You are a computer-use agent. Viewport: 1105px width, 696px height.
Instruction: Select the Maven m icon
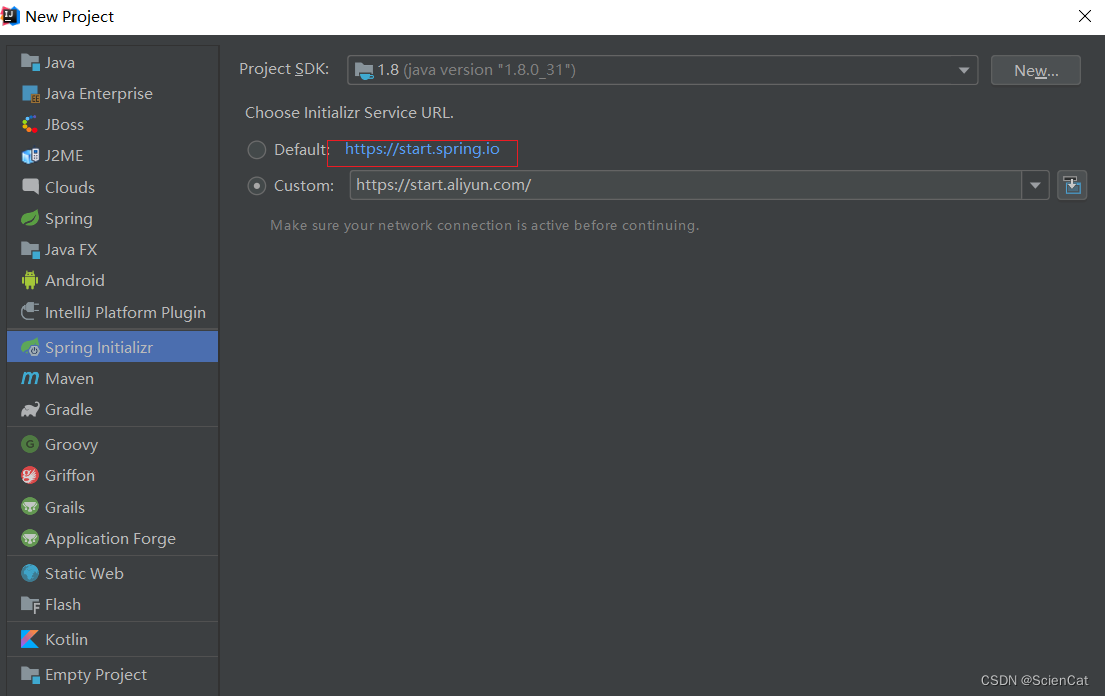(x=30, y=378)
